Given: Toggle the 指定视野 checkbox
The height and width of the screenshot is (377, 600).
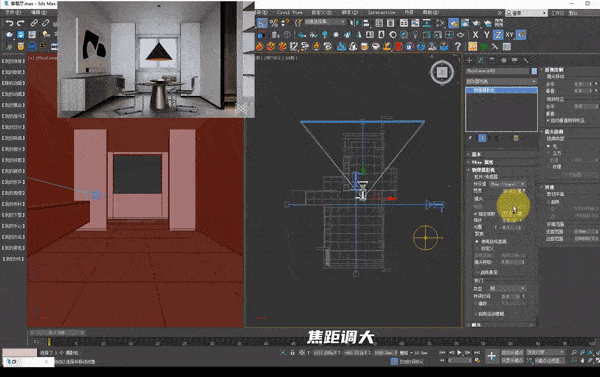Looking at the screenshot, I should point(476,214).
